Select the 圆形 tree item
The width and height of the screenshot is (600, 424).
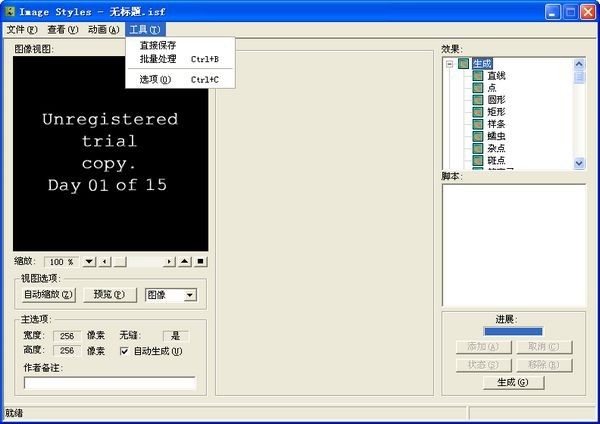click(496, 100)
